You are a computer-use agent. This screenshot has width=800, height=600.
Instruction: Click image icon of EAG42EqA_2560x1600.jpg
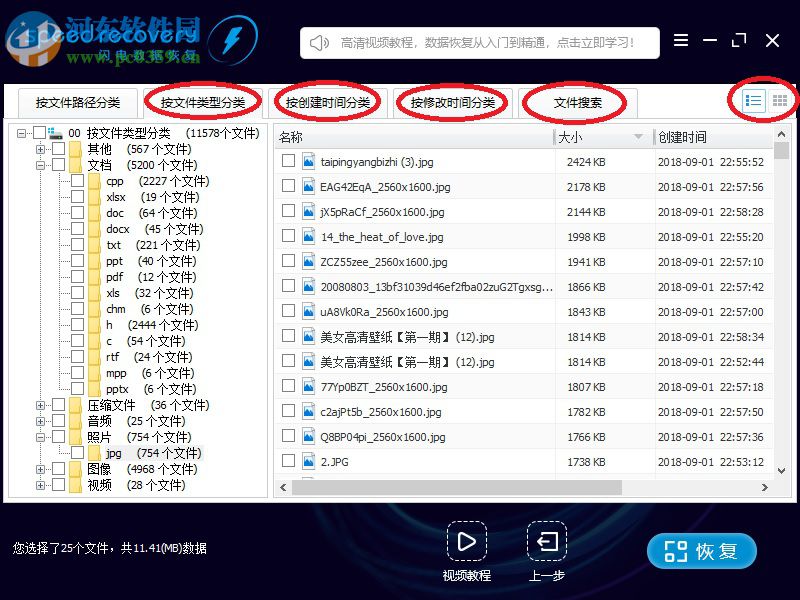(x=308, y=187)
